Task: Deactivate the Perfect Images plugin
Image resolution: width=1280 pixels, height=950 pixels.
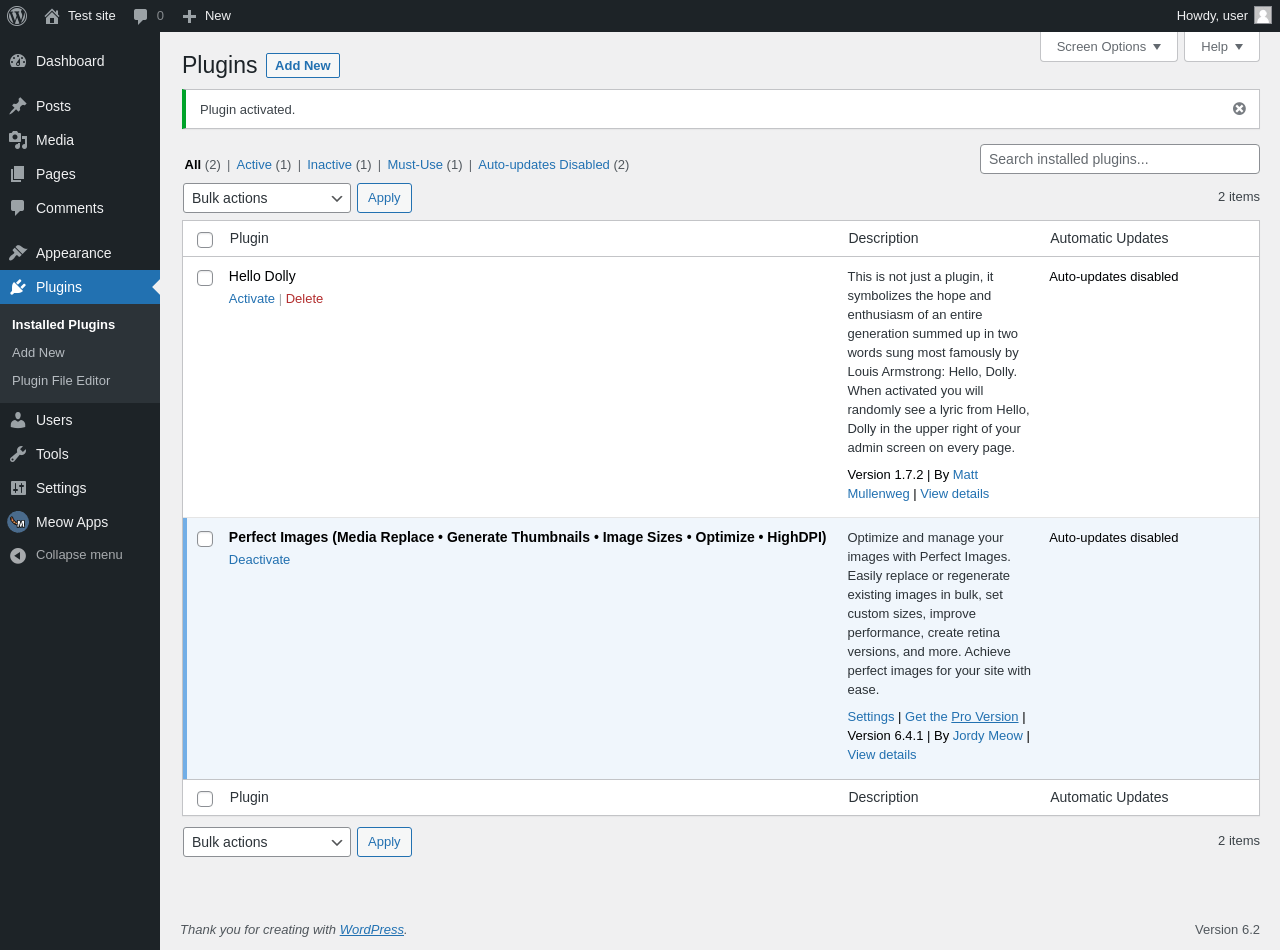Action: click(x=259, y=560)
